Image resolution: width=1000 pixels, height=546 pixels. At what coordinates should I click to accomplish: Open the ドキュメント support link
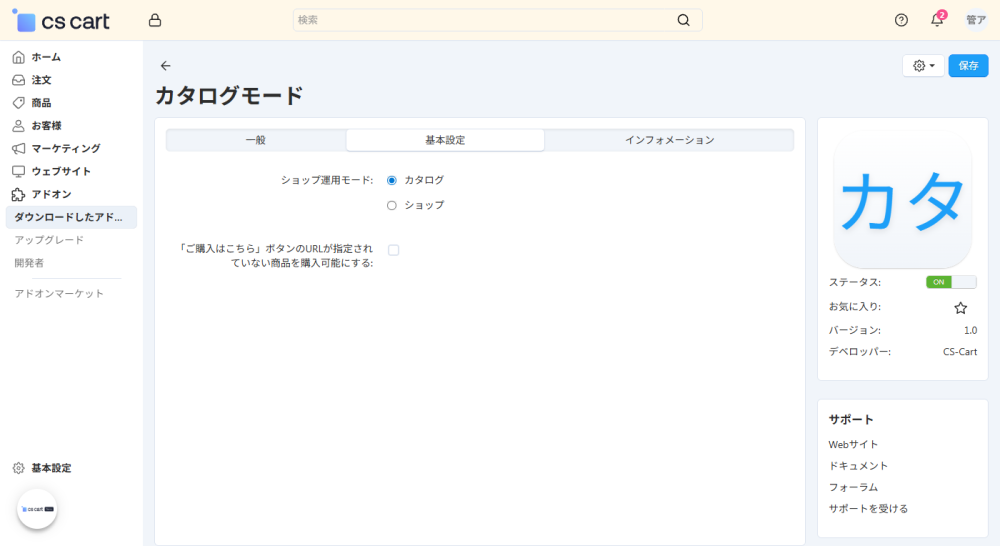click(858, 466)
